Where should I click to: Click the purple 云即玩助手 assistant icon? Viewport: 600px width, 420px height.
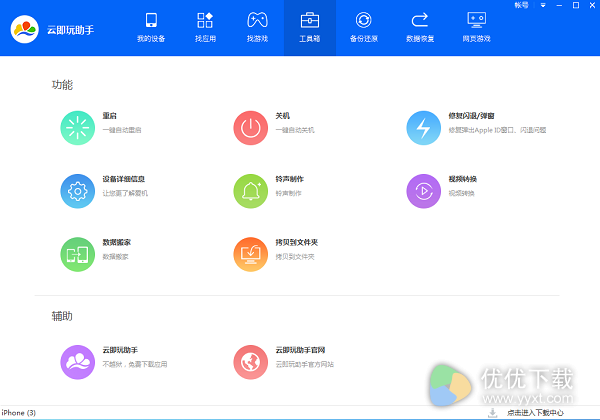click(78, 362)
